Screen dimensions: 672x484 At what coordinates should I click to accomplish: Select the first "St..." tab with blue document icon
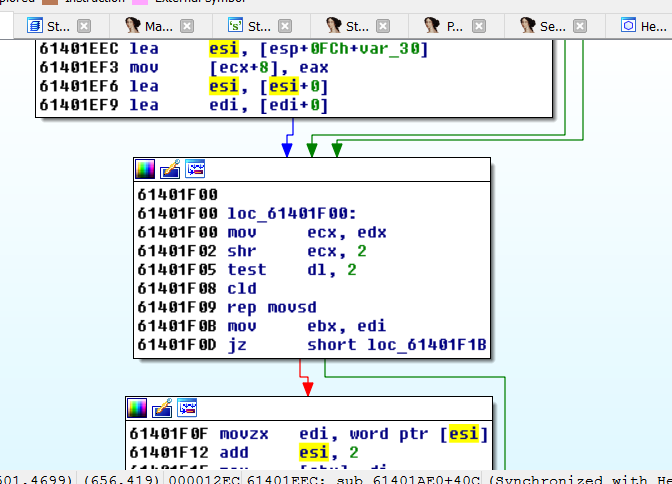pos(48,27)
